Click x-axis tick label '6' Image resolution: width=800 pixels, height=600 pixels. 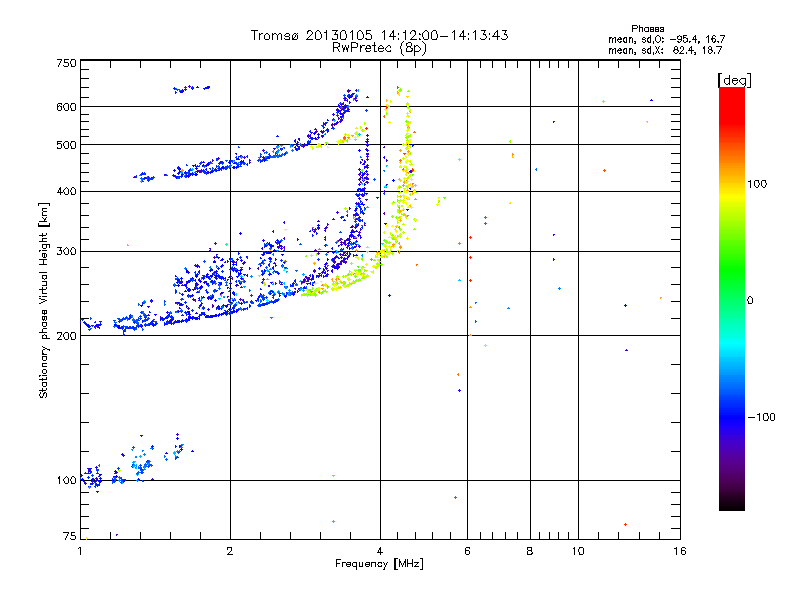point(467,551)
